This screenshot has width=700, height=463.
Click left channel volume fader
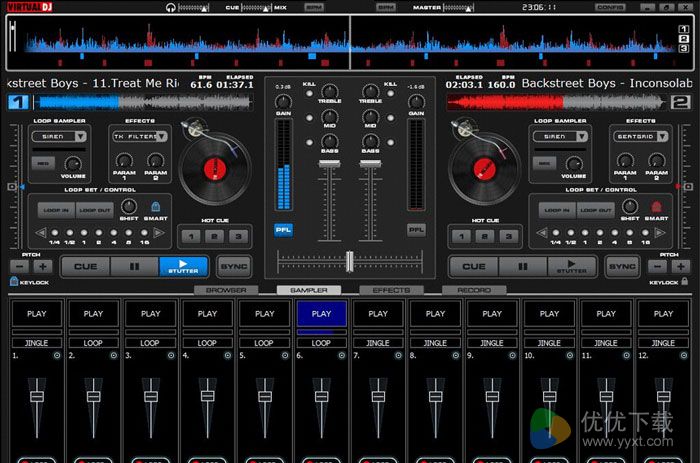(x=329, y=164)
